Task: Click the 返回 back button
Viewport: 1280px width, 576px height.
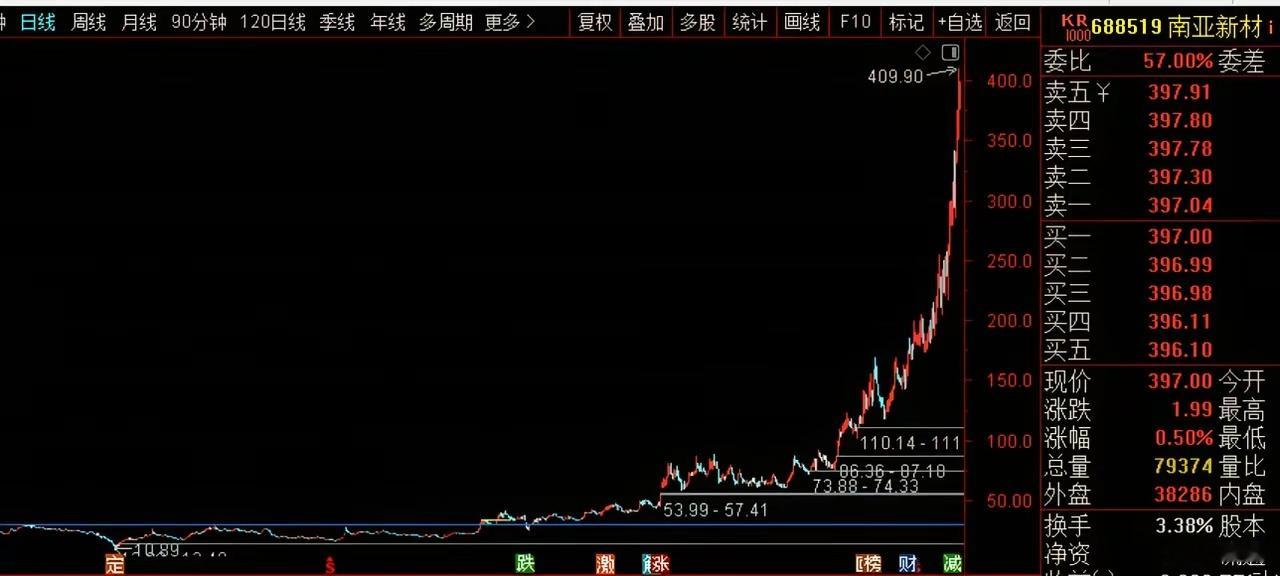Action: 1013,22
